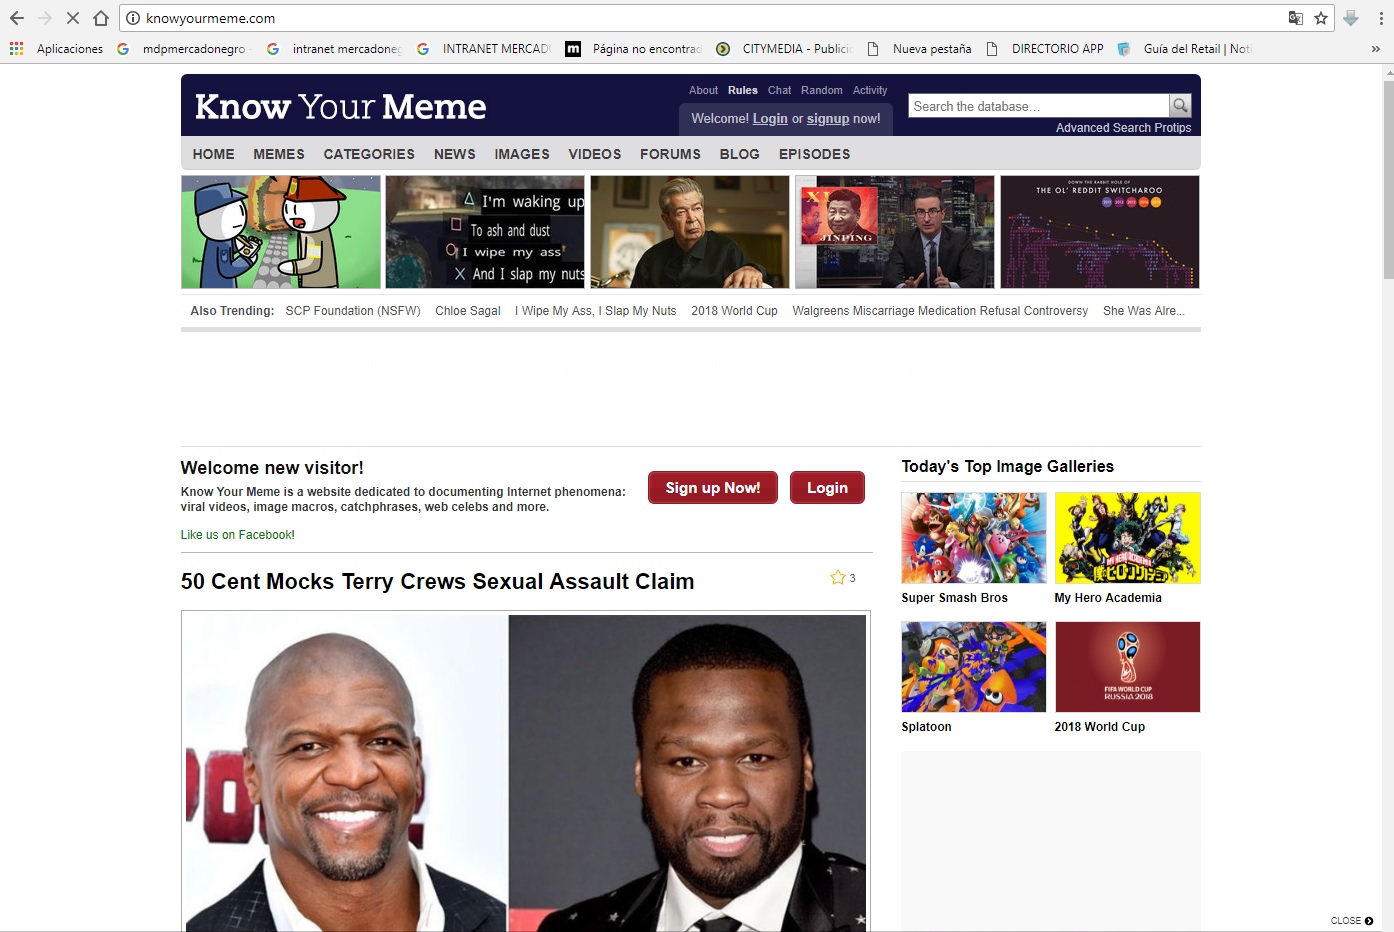Open the Jinping John Oliver thumbnail
Viewport: 1394px width, 932px height.
click(895, 232)
